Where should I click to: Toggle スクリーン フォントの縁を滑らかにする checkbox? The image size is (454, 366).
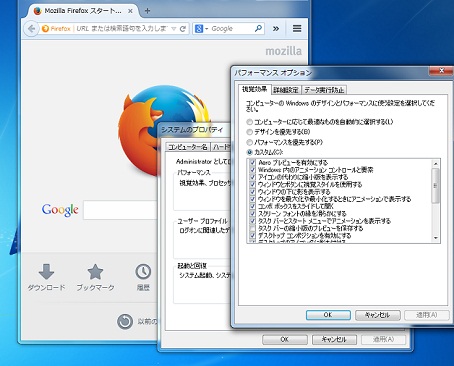click(252, 214)
